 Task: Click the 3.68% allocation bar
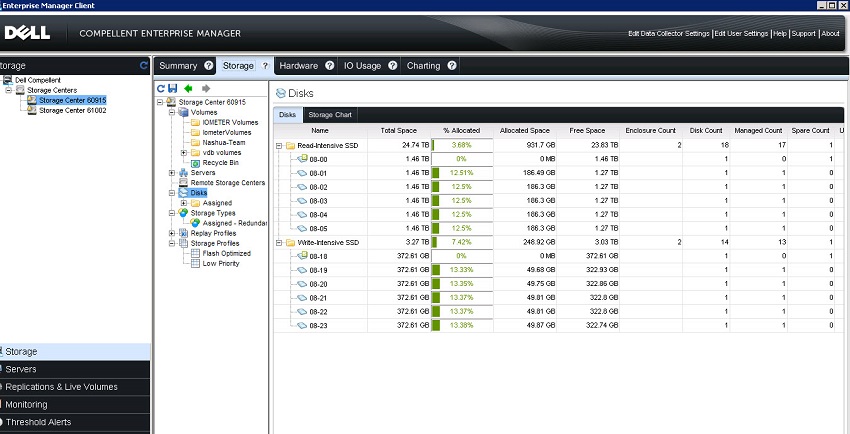click(x=462, y=145)
